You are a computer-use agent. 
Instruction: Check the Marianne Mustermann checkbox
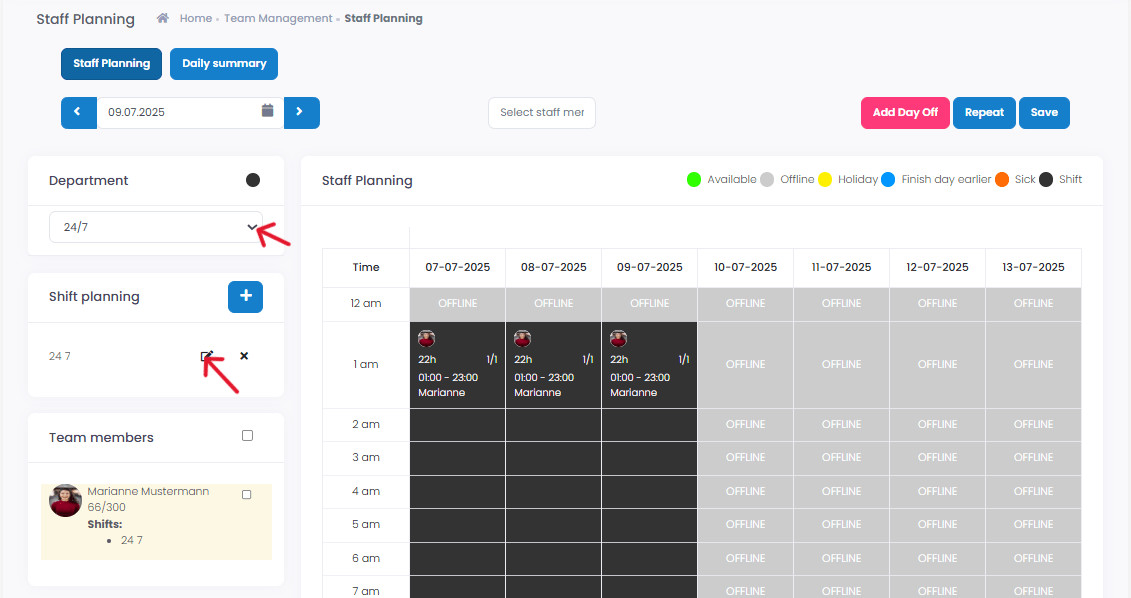point(247,495)
